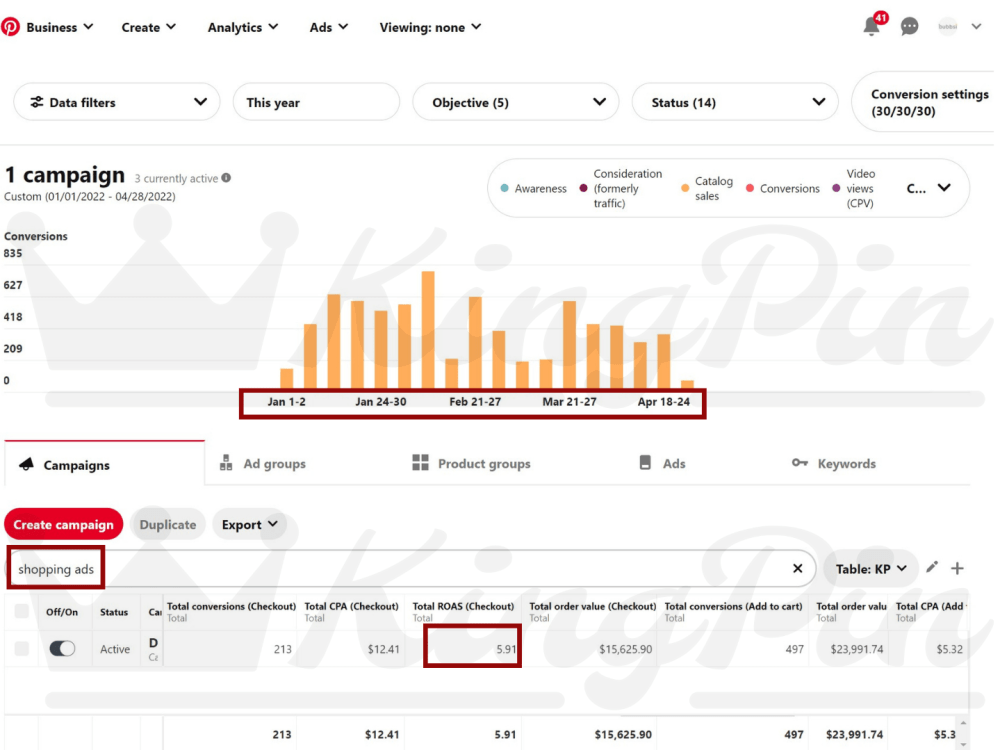Toggle the Conversions legend dot

(750, 188)
